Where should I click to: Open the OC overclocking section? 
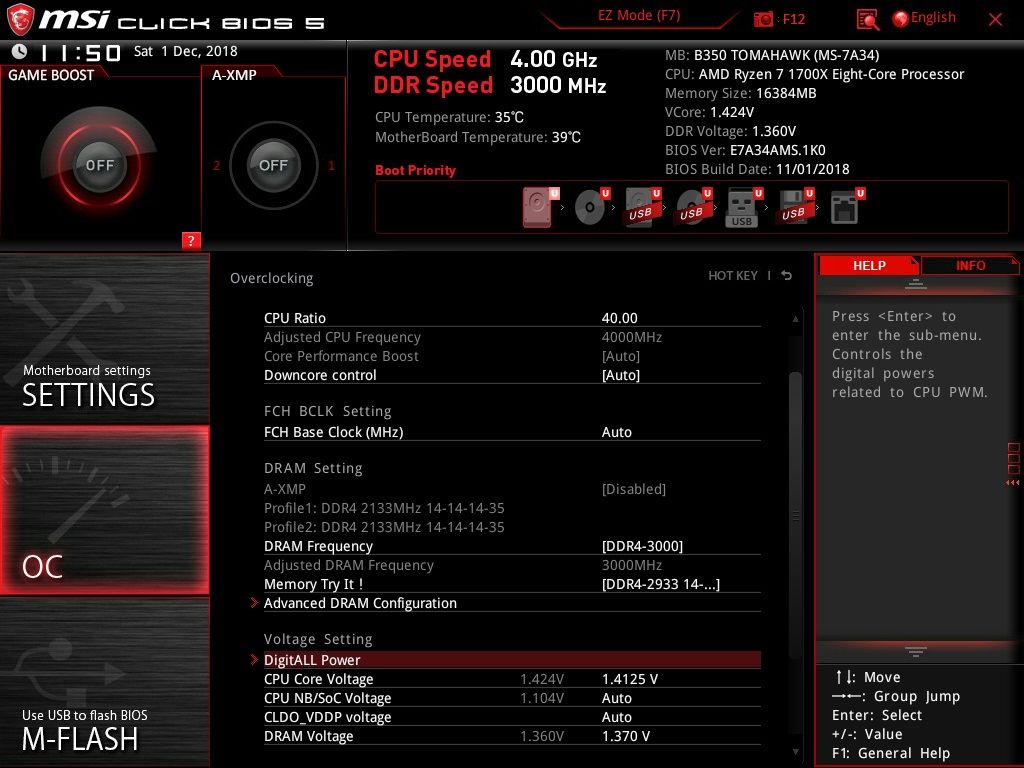(x=104, y=510)
